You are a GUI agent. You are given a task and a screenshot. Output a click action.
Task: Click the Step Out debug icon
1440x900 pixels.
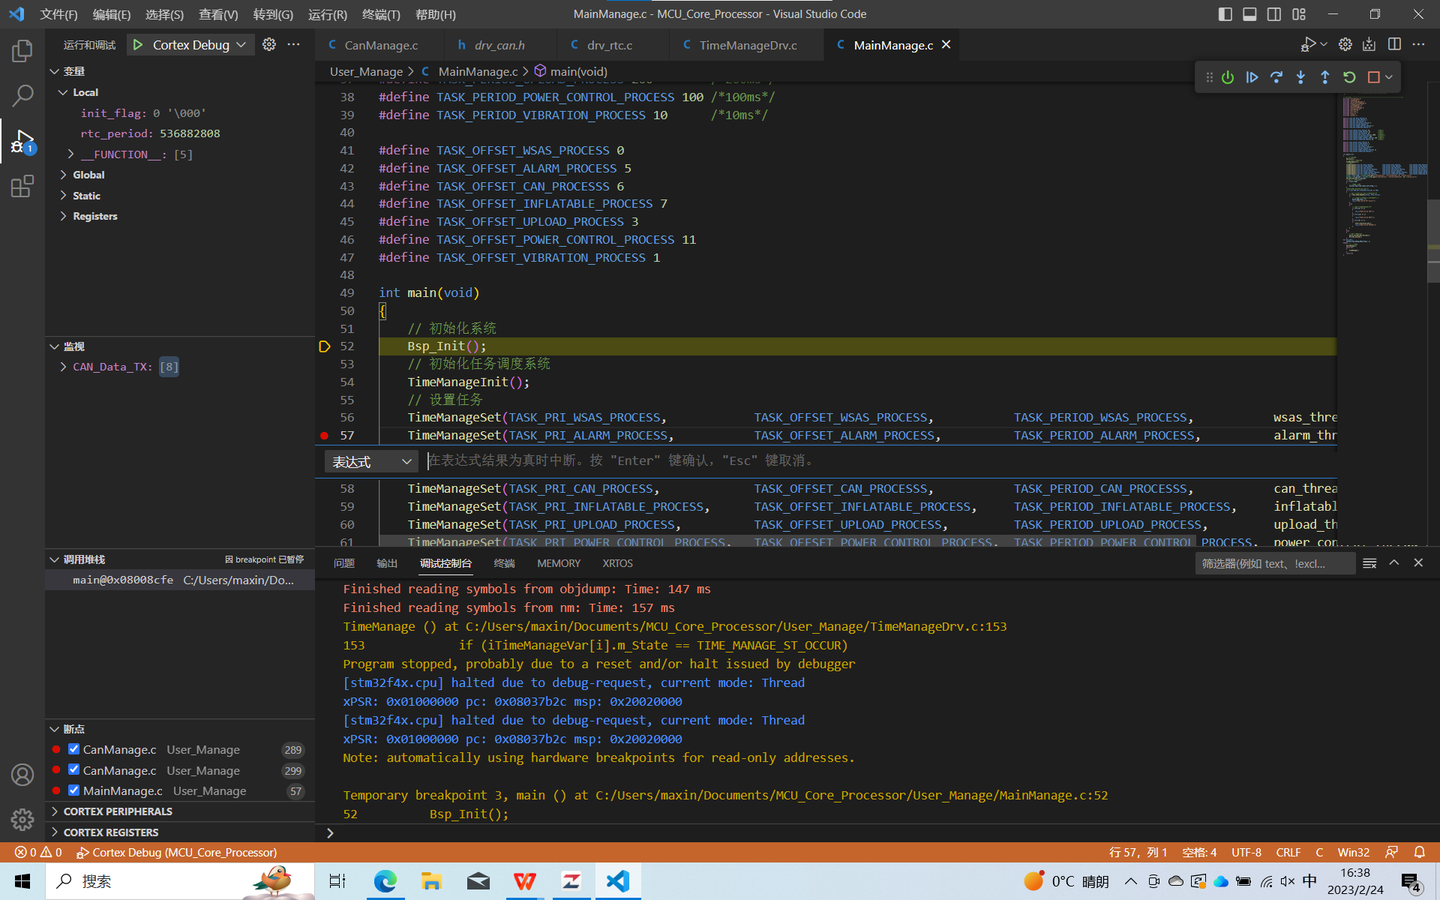1325,77
